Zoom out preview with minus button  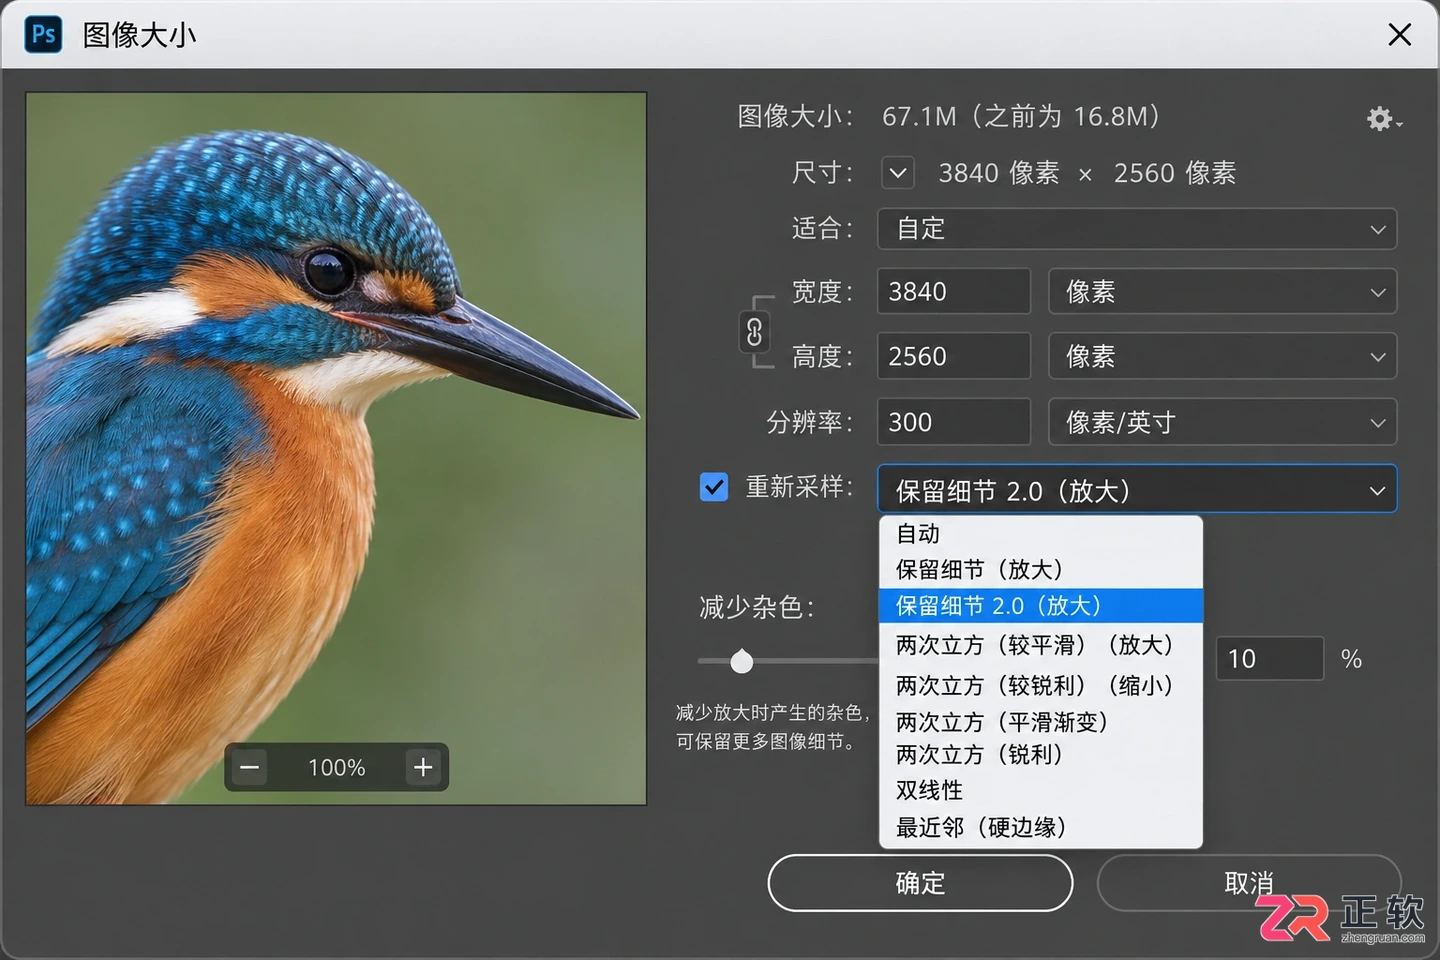point(250,767)
